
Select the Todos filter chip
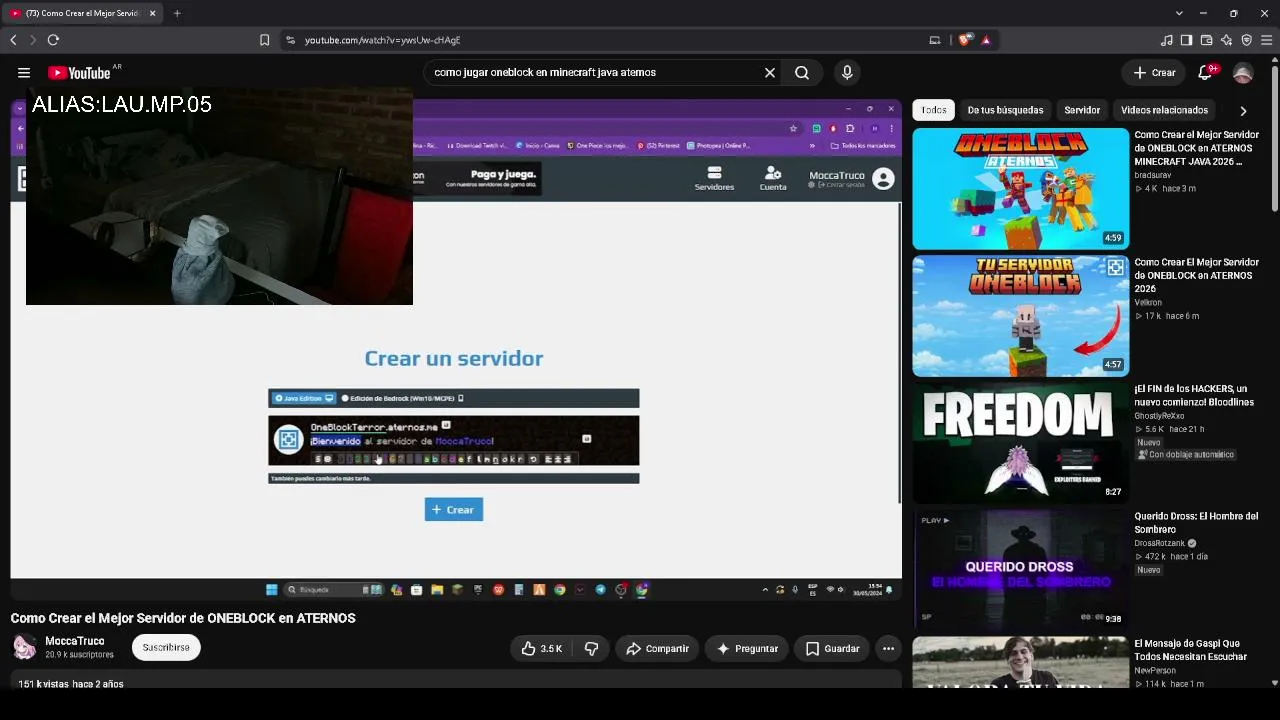[x=934, y=110]
